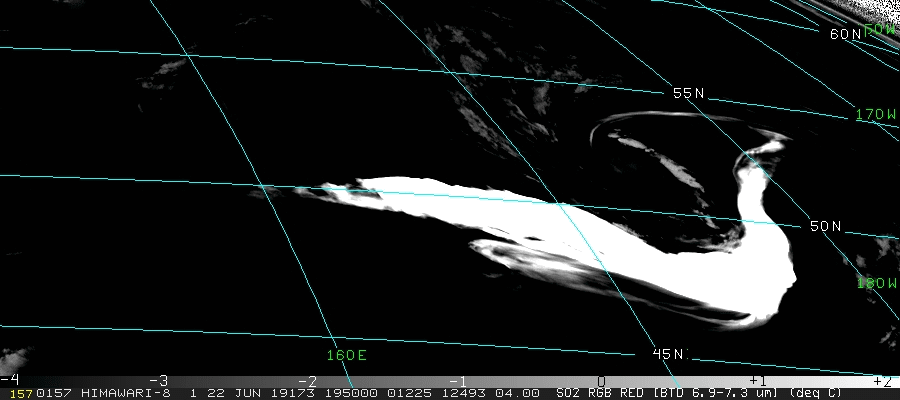The image size is (900, 400).
Task: Click the 45N latitude label
Action: pyautogui.click(x=669, y=354)
